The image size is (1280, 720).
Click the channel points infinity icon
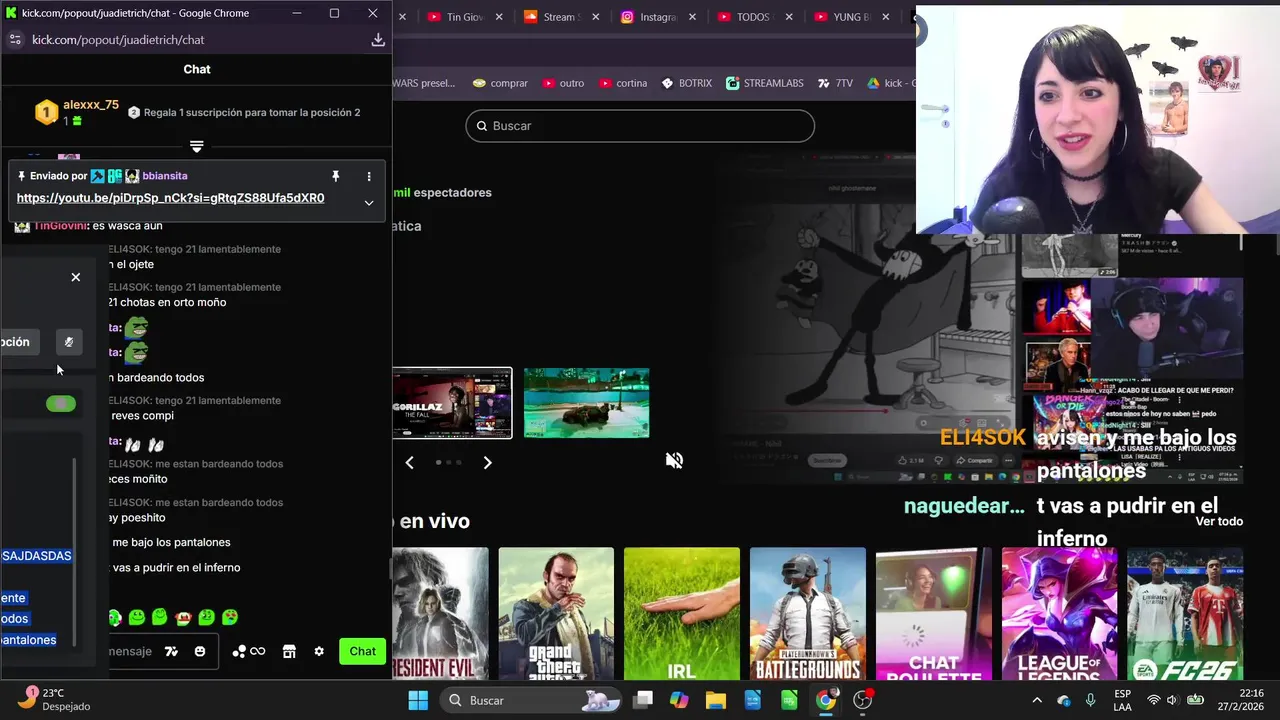coord(257,651)
